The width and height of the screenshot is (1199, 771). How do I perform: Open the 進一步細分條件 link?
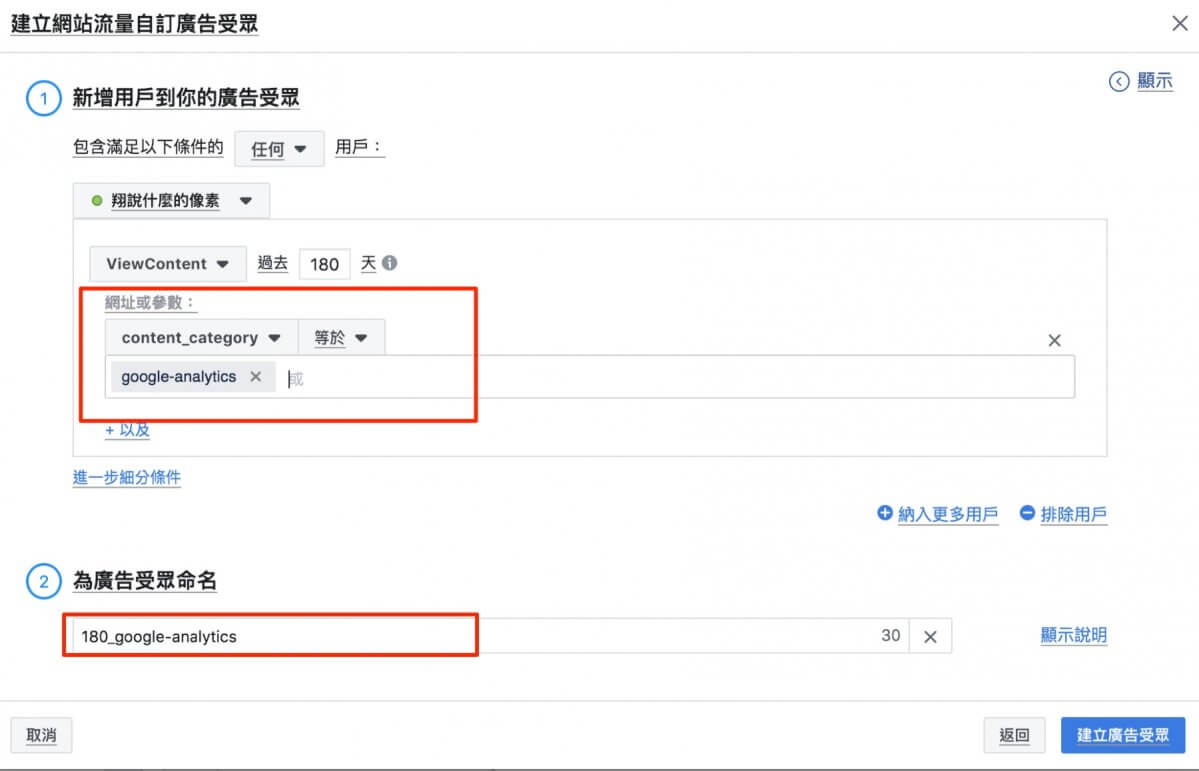pyautogui.click(x=127, y=478)
